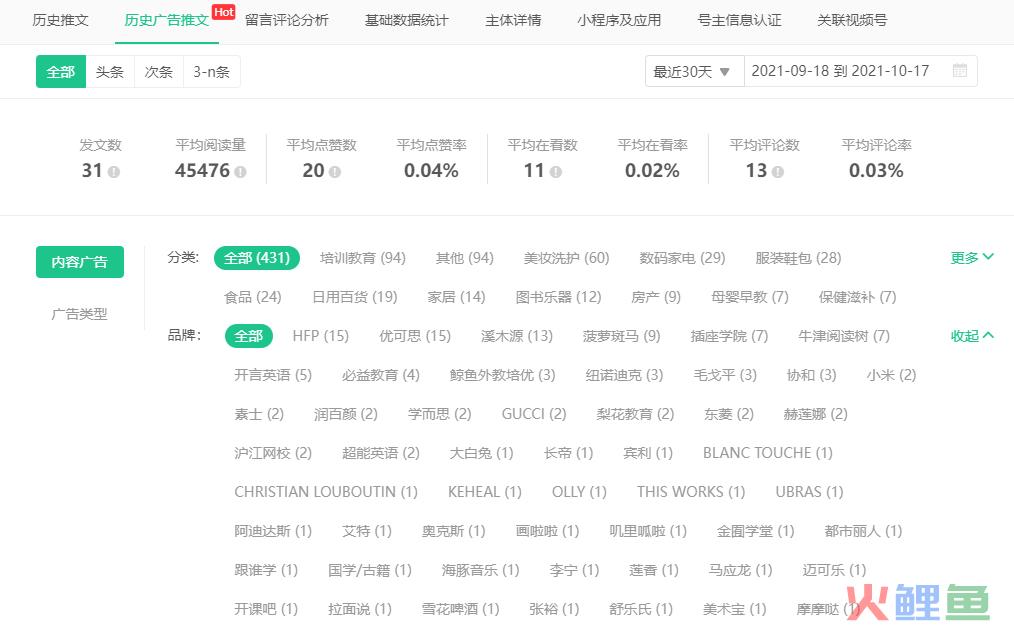1014x626 pixels.
Task: Filter brand GUCCI (2)
Action: [x=534, y=414]
